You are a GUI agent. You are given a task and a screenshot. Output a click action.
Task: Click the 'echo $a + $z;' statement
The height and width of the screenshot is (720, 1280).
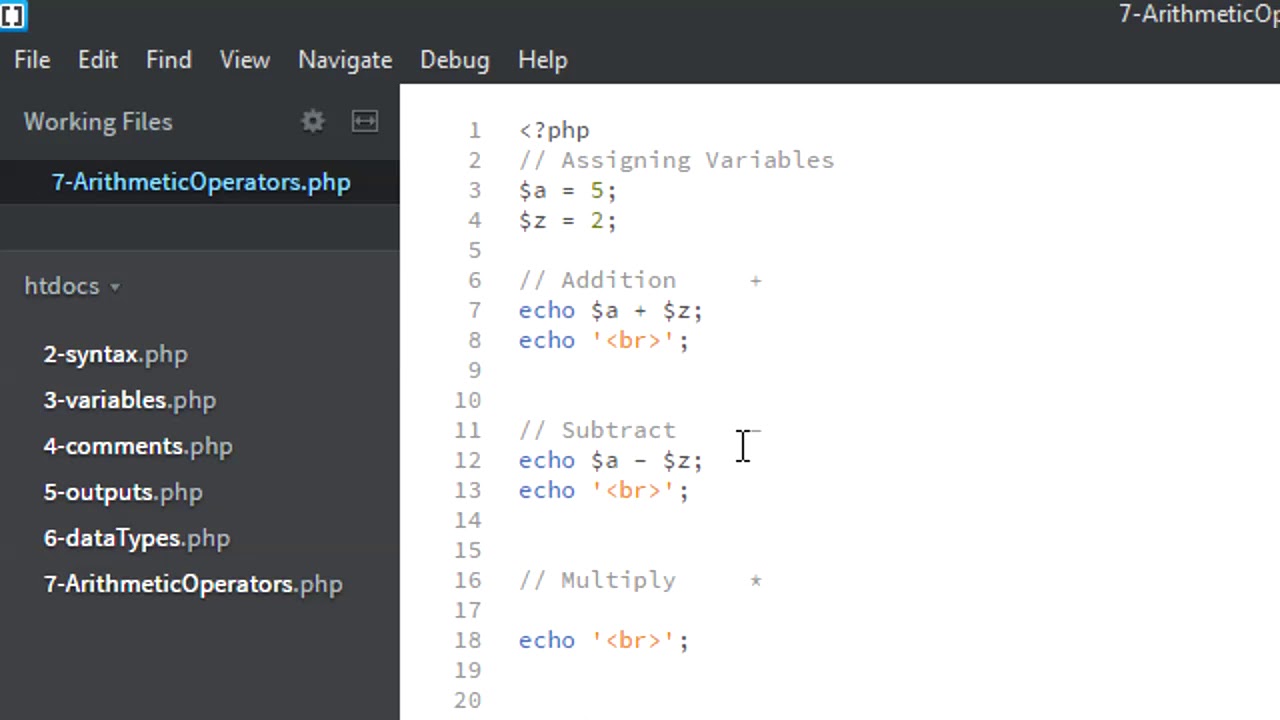pos(611,310)
